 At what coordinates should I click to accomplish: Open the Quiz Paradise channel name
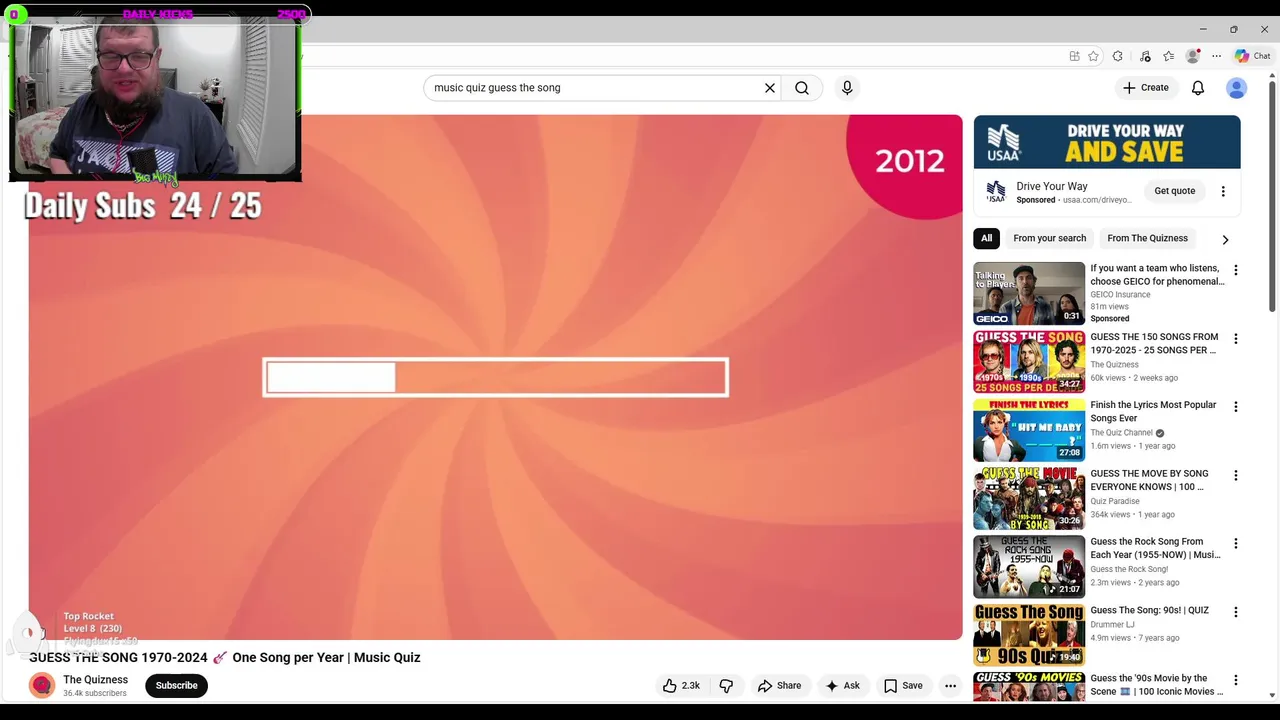(x=1115, y=501)
